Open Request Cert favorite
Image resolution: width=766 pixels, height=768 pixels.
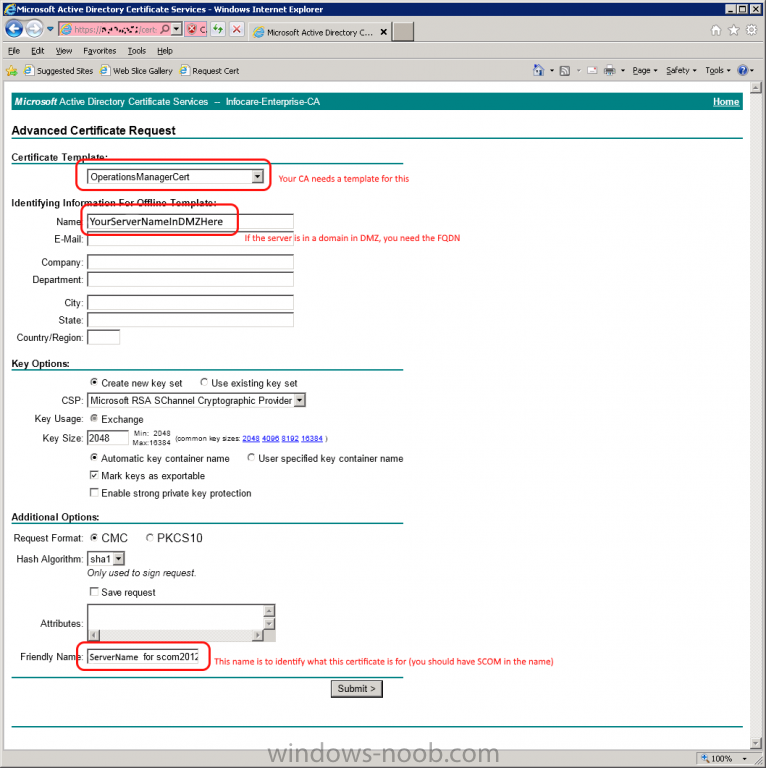pyautogui.click(x=209, y=71)
